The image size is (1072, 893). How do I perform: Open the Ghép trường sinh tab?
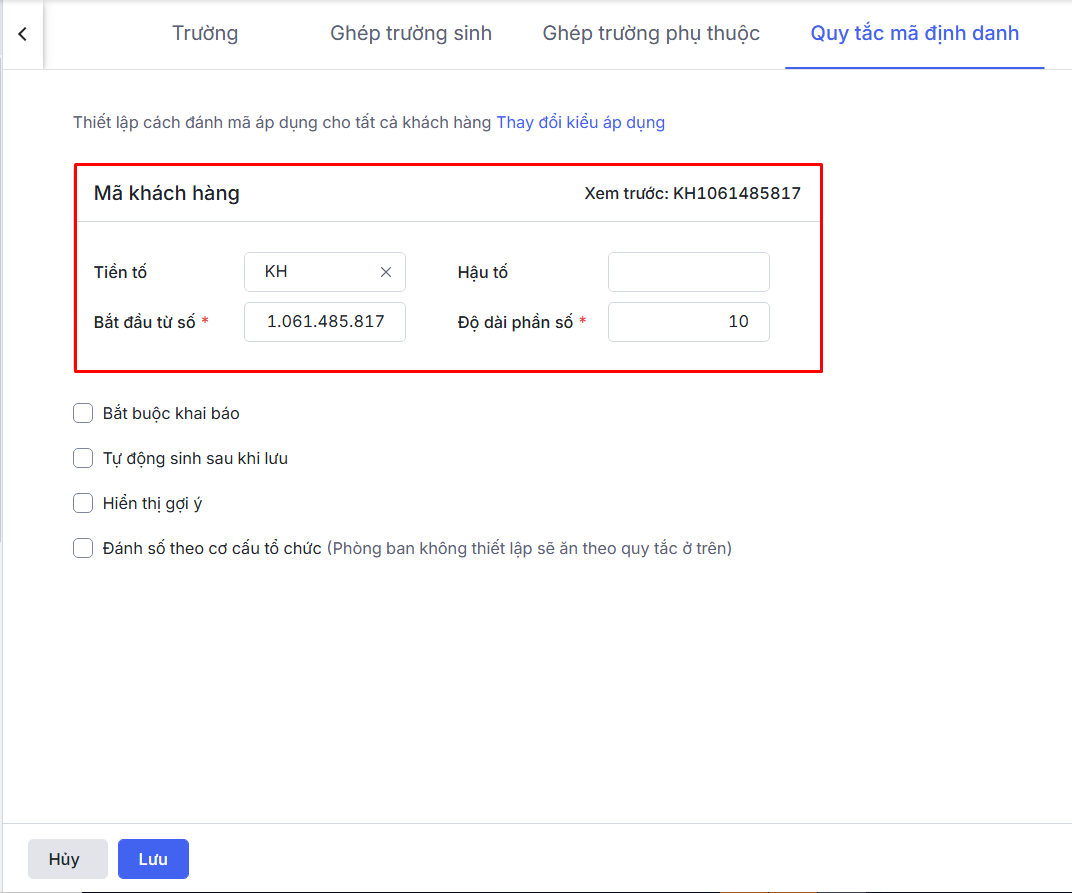411,34
